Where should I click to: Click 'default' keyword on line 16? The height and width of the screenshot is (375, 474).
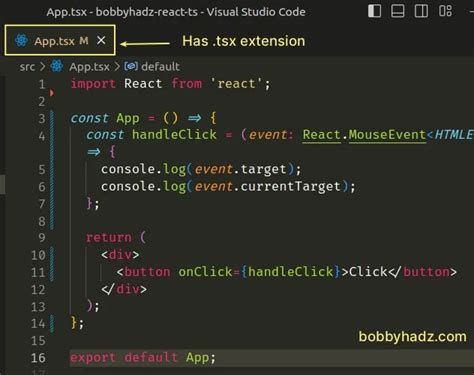151,357
